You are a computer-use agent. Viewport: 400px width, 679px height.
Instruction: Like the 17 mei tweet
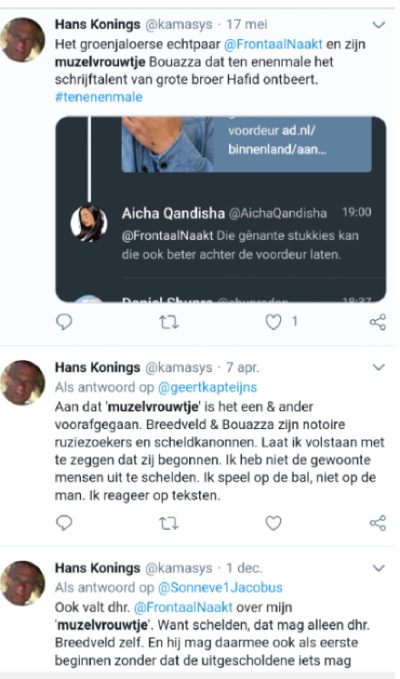(x=273, y=322)
